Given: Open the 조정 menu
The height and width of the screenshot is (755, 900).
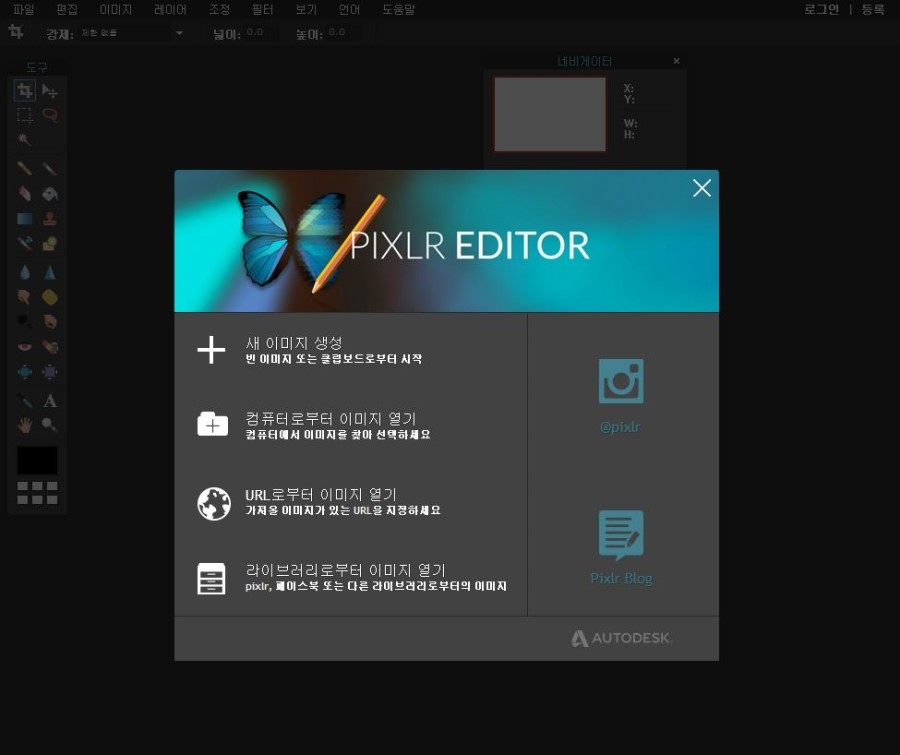Looking at the screenshot, I should coord(219,9).
